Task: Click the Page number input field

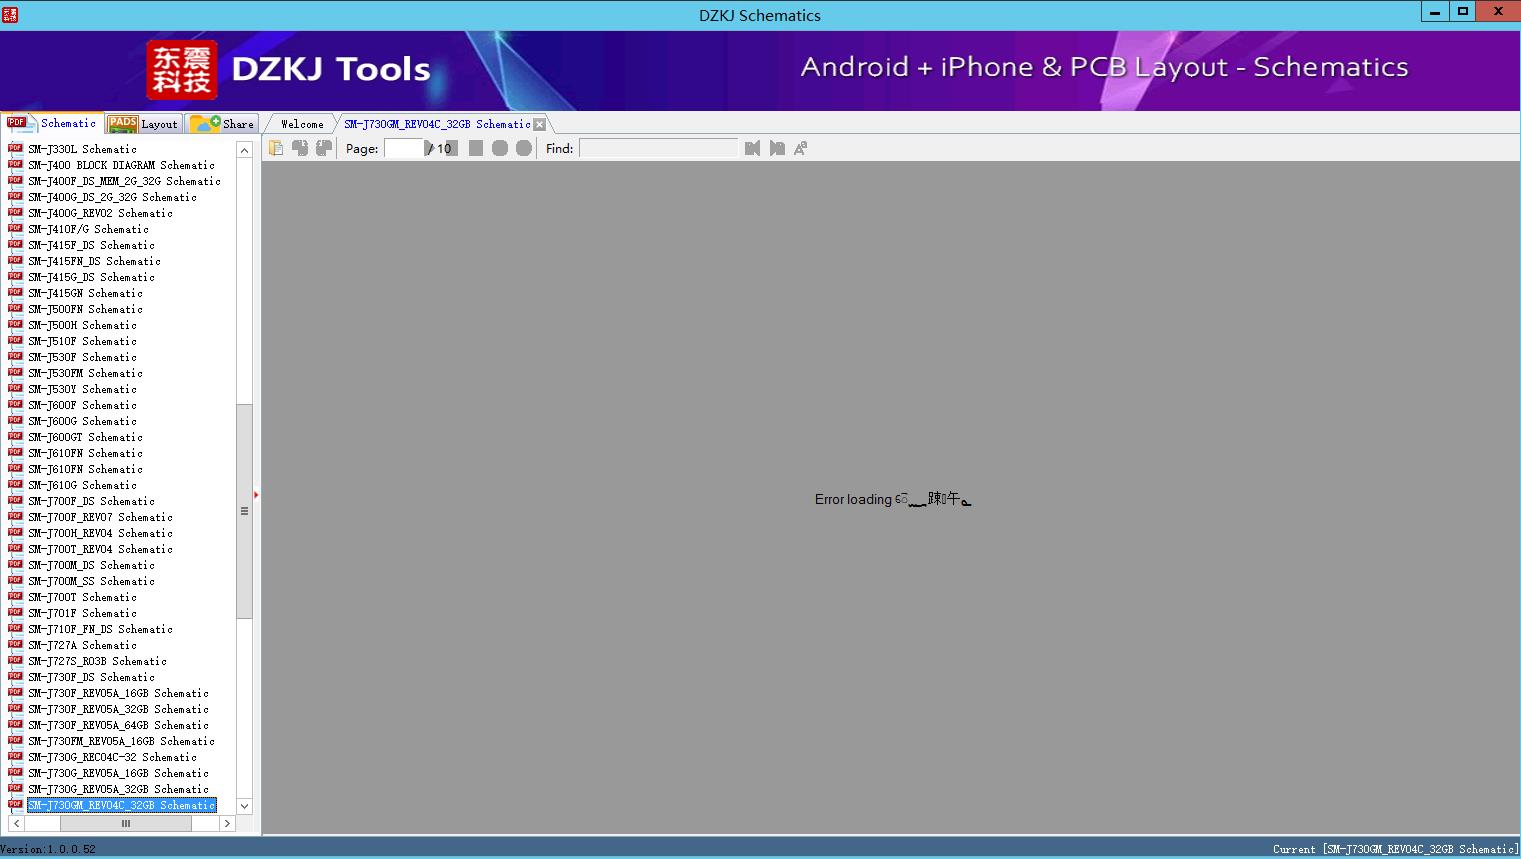Action: [404, 148]
